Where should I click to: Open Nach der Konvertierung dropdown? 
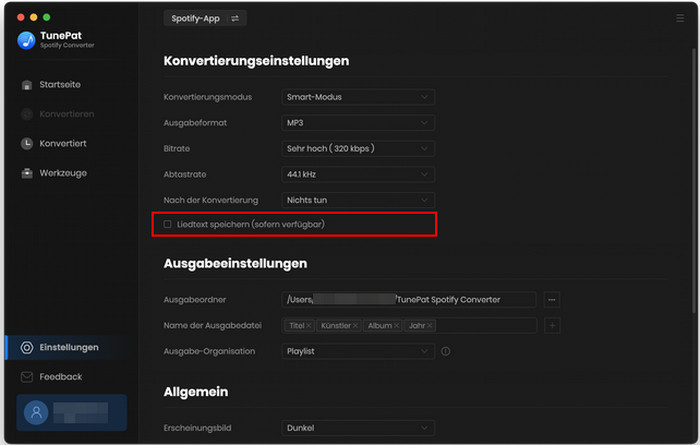tap(358, 200)
